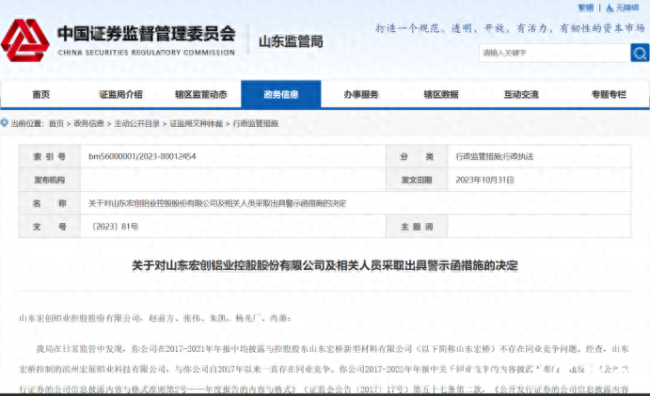This screenshot has height=396, width=650.
Task: Go to 首页 in the breadcrumb
Action: coord(56,124)
